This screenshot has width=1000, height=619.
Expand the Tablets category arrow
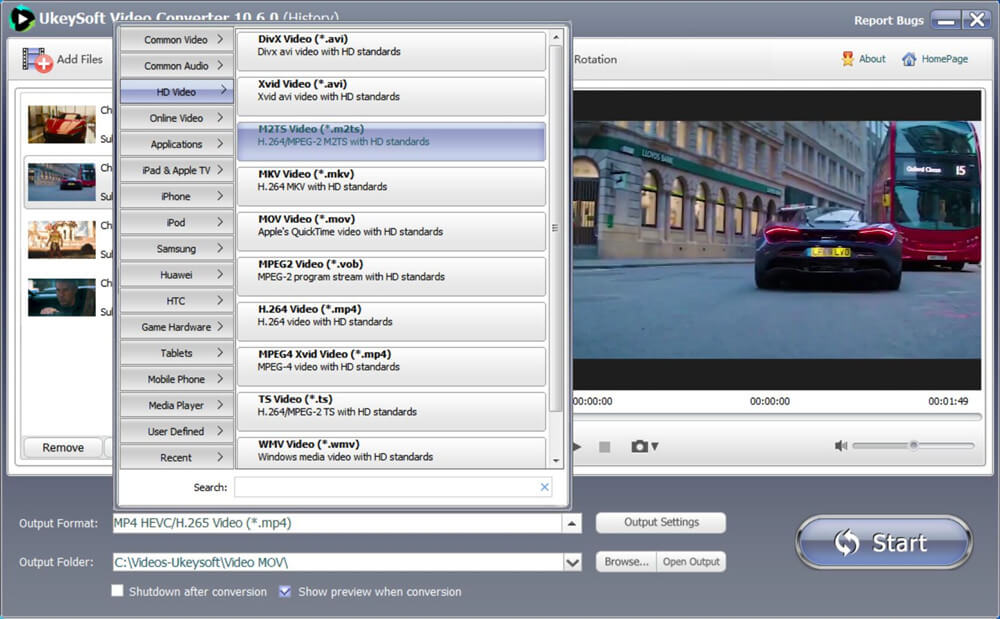coord(220,353)
